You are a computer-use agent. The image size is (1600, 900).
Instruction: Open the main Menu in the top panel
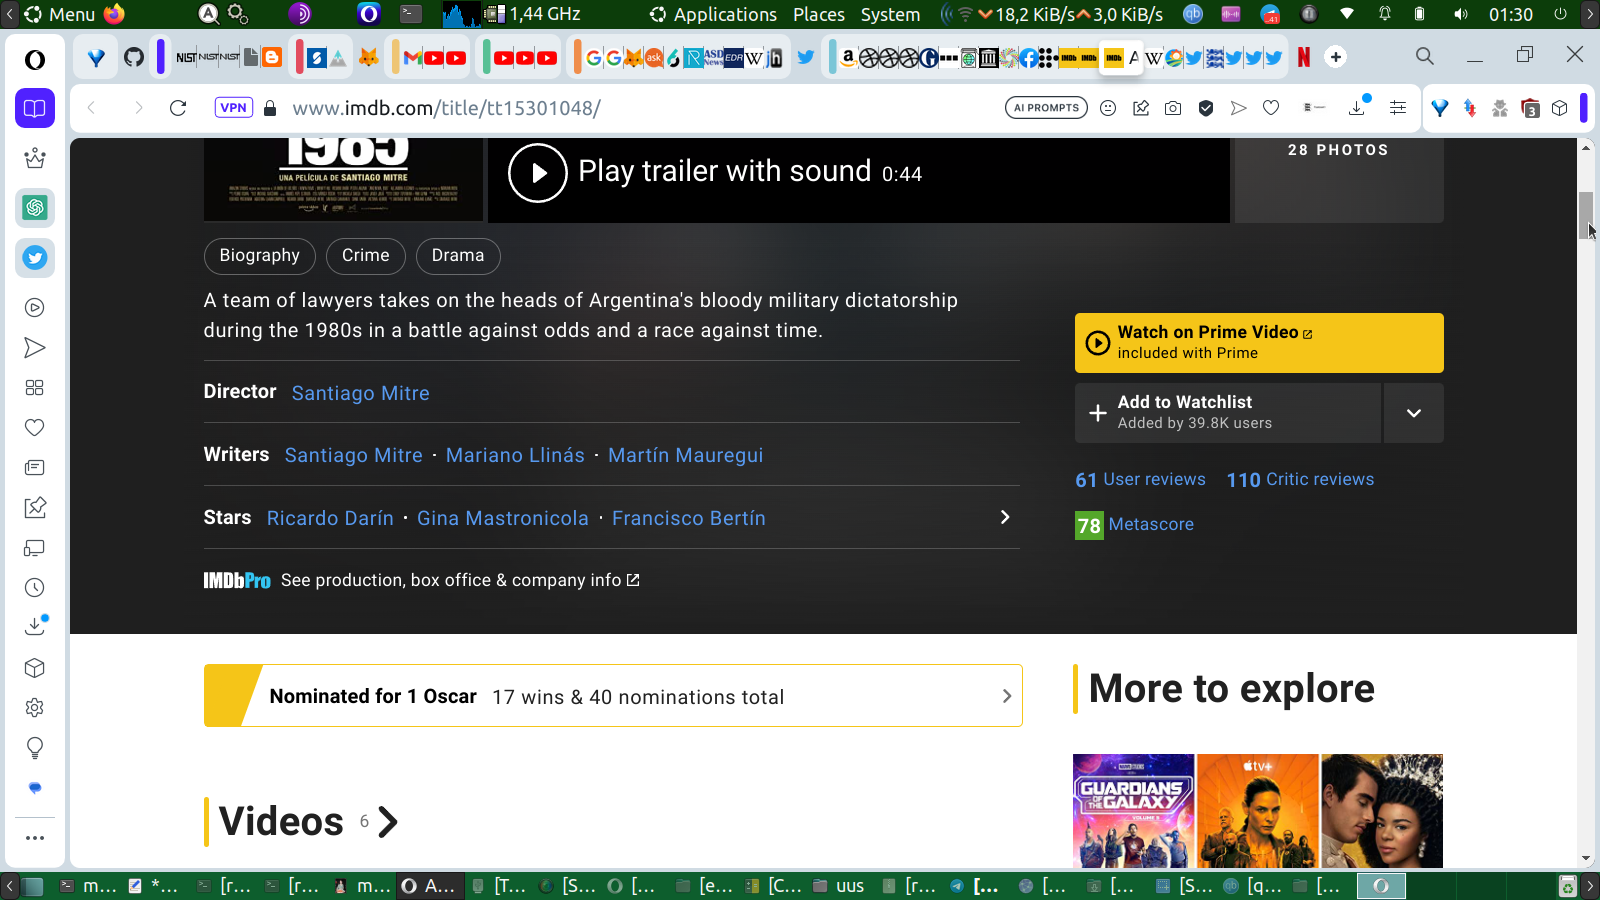click(60, 14)
